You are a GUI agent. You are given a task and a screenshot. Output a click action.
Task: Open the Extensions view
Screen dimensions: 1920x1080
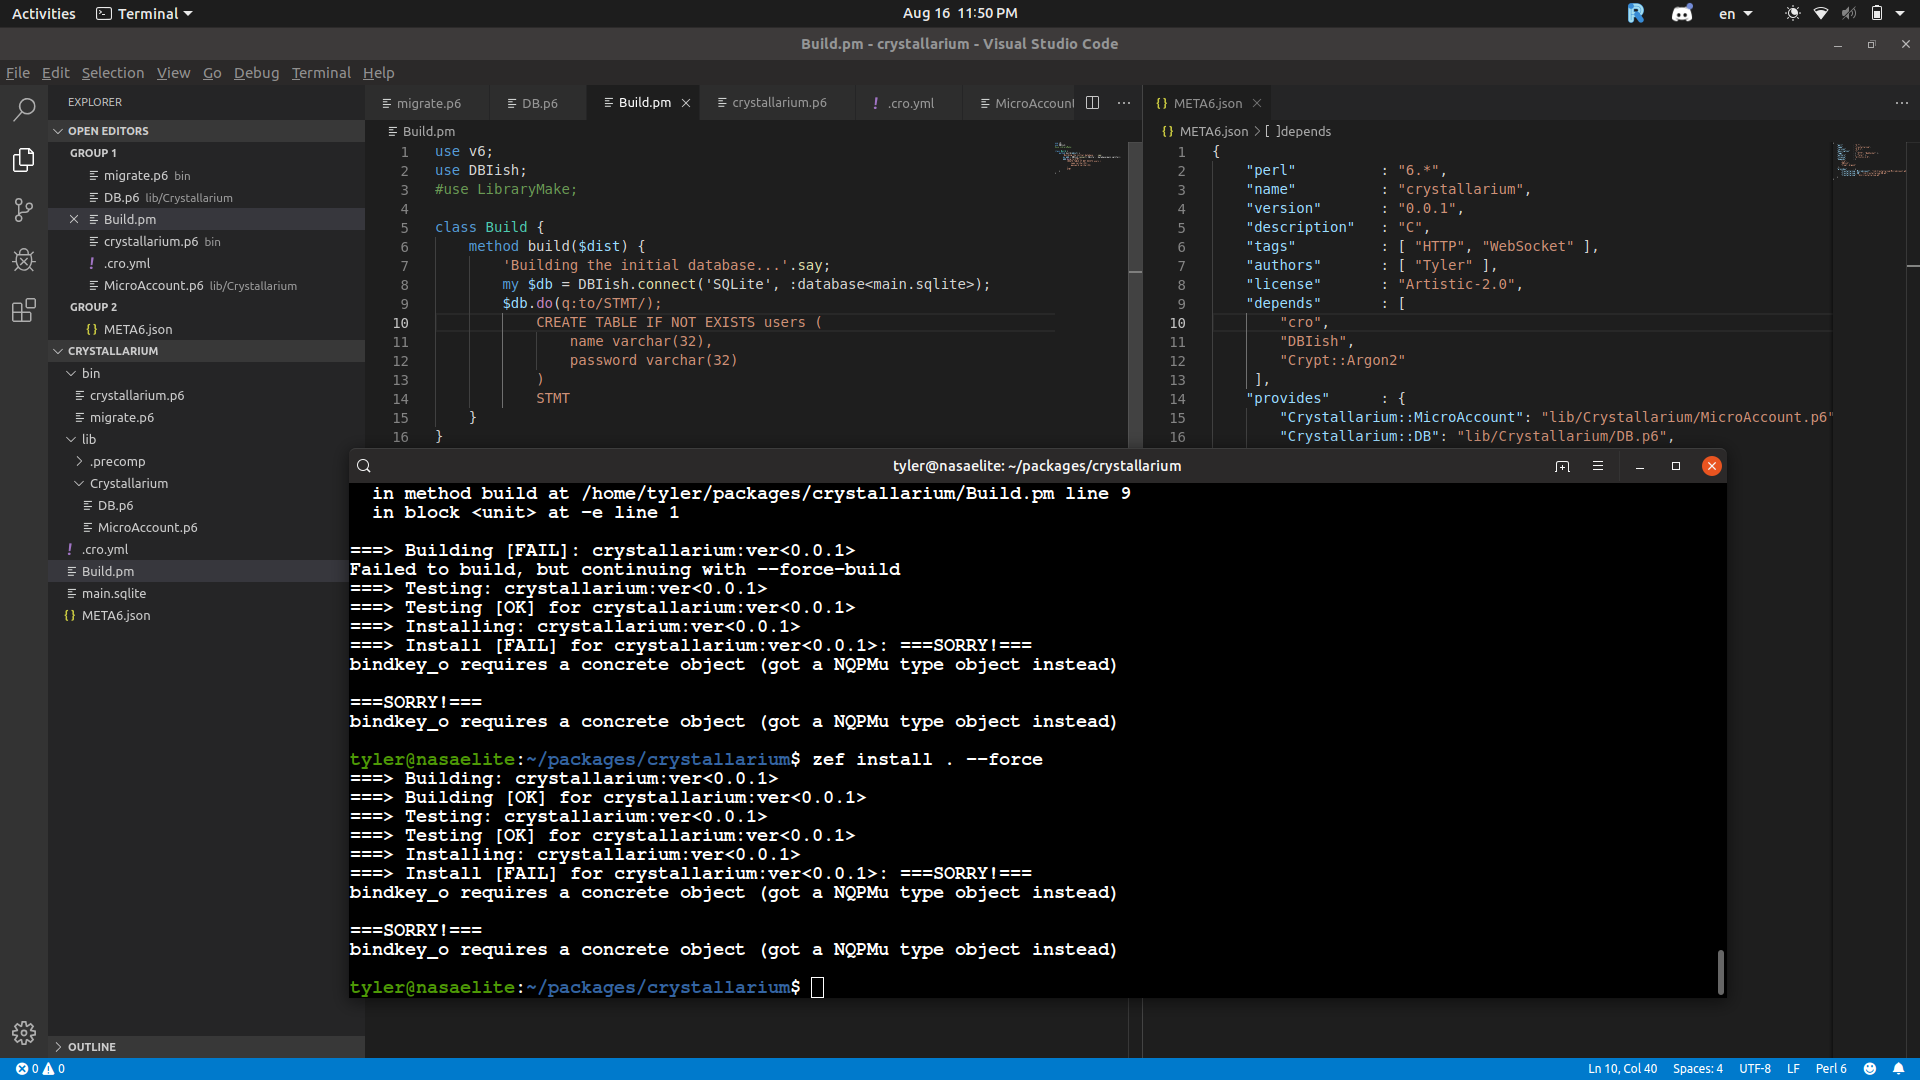click(x=24, y=311)
